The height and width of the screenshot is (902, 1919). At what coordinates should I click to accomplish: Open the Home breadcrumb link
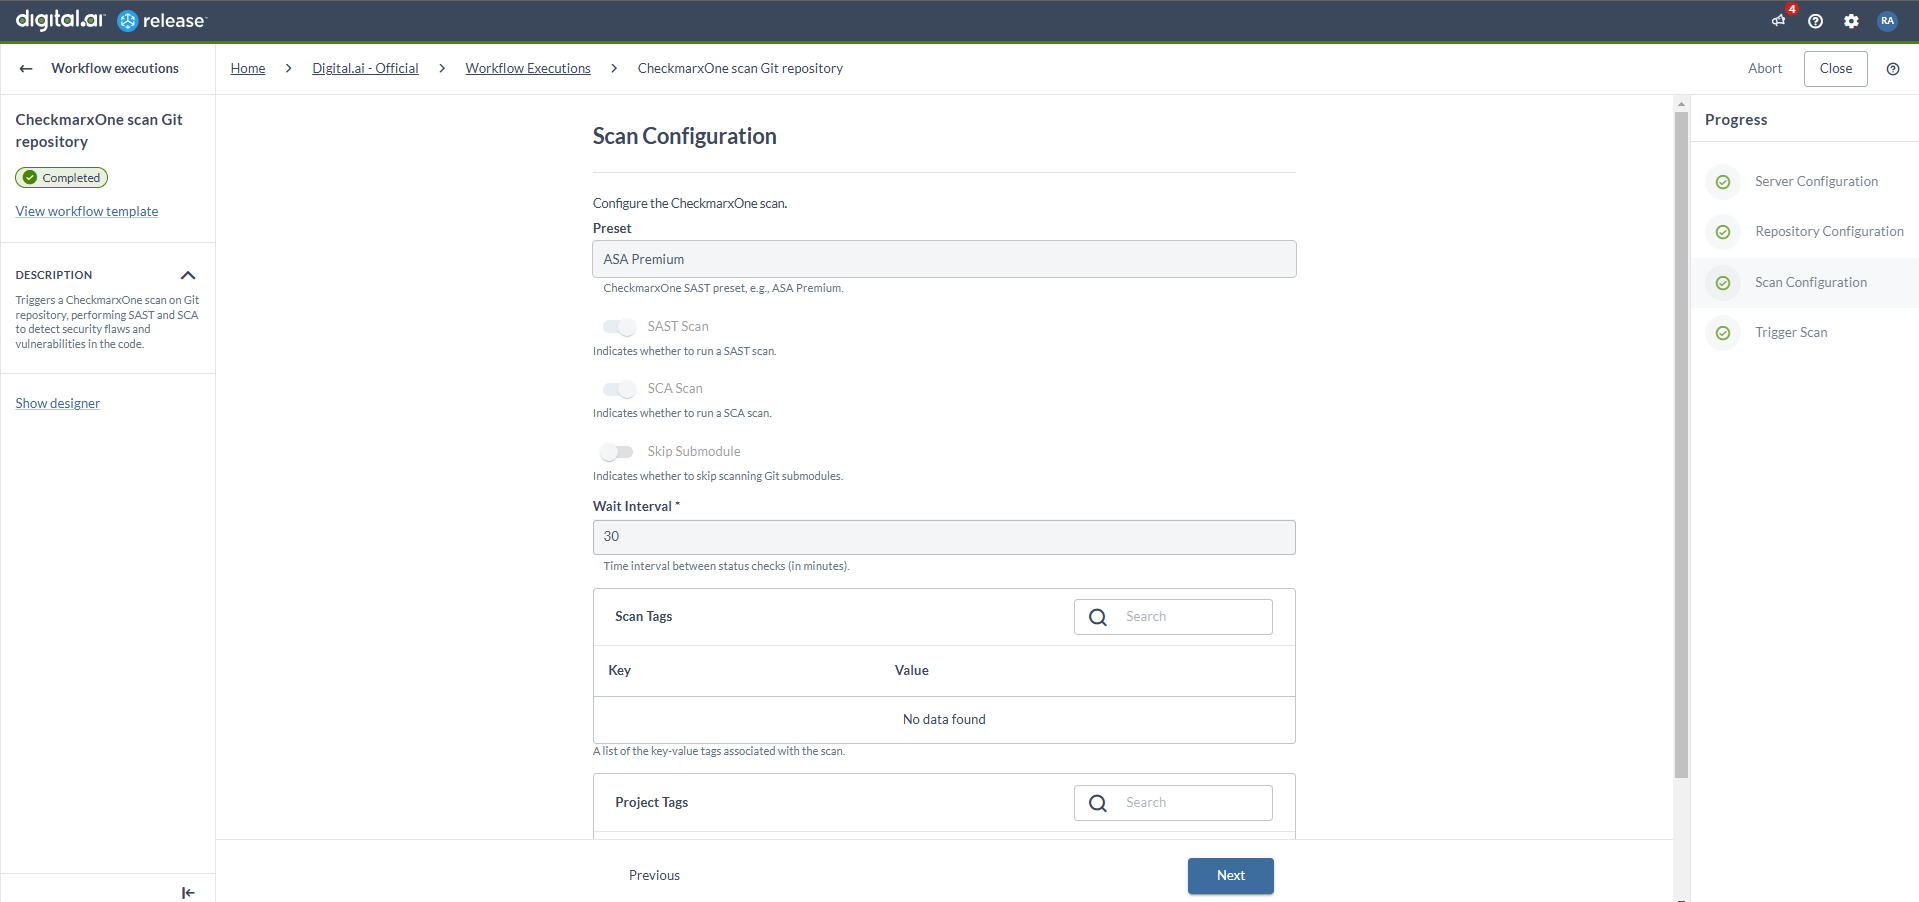(248, 68)
